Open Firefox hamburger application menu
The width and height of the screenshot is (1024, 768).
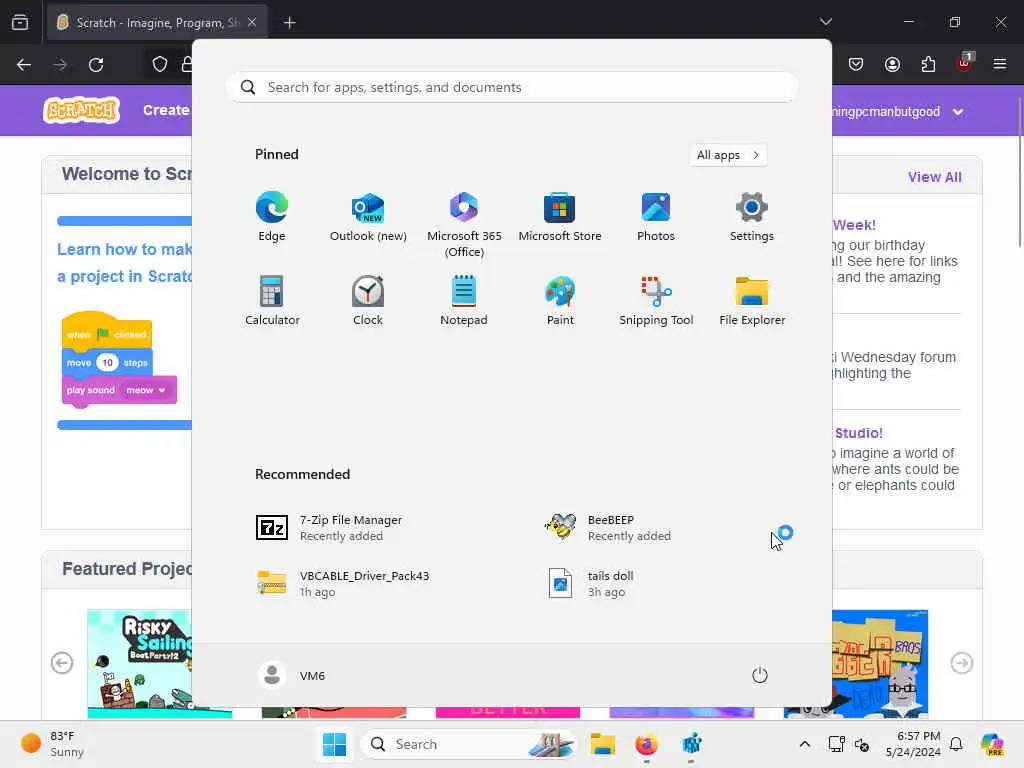(x=1000, y=64)
